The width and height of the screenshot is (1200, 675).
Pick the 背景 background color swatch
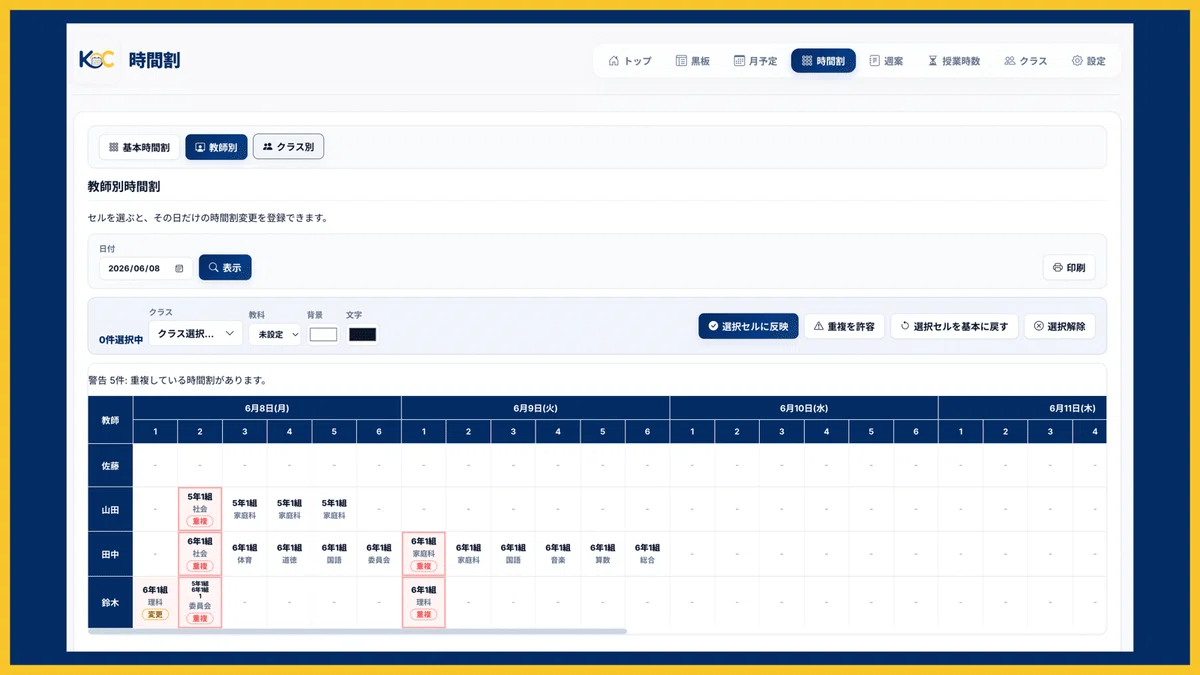pyautogui.click(x=323, y=335)
